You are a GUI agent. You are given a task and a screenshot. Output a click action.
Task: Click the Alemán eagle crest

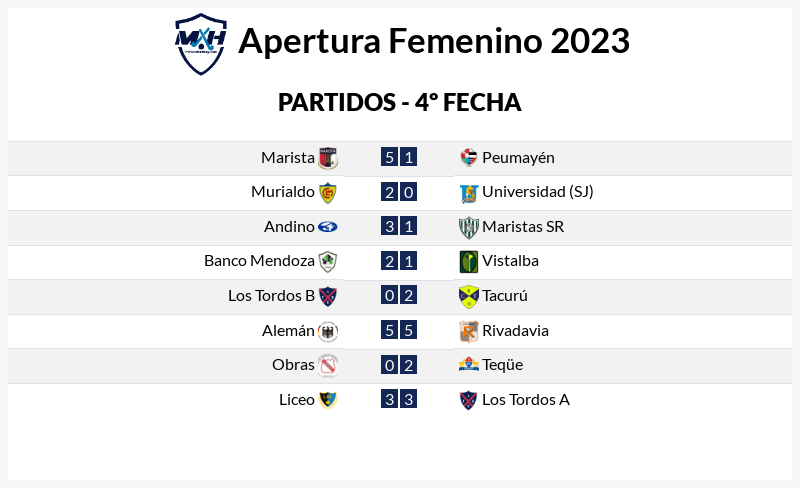click(328, 332)
